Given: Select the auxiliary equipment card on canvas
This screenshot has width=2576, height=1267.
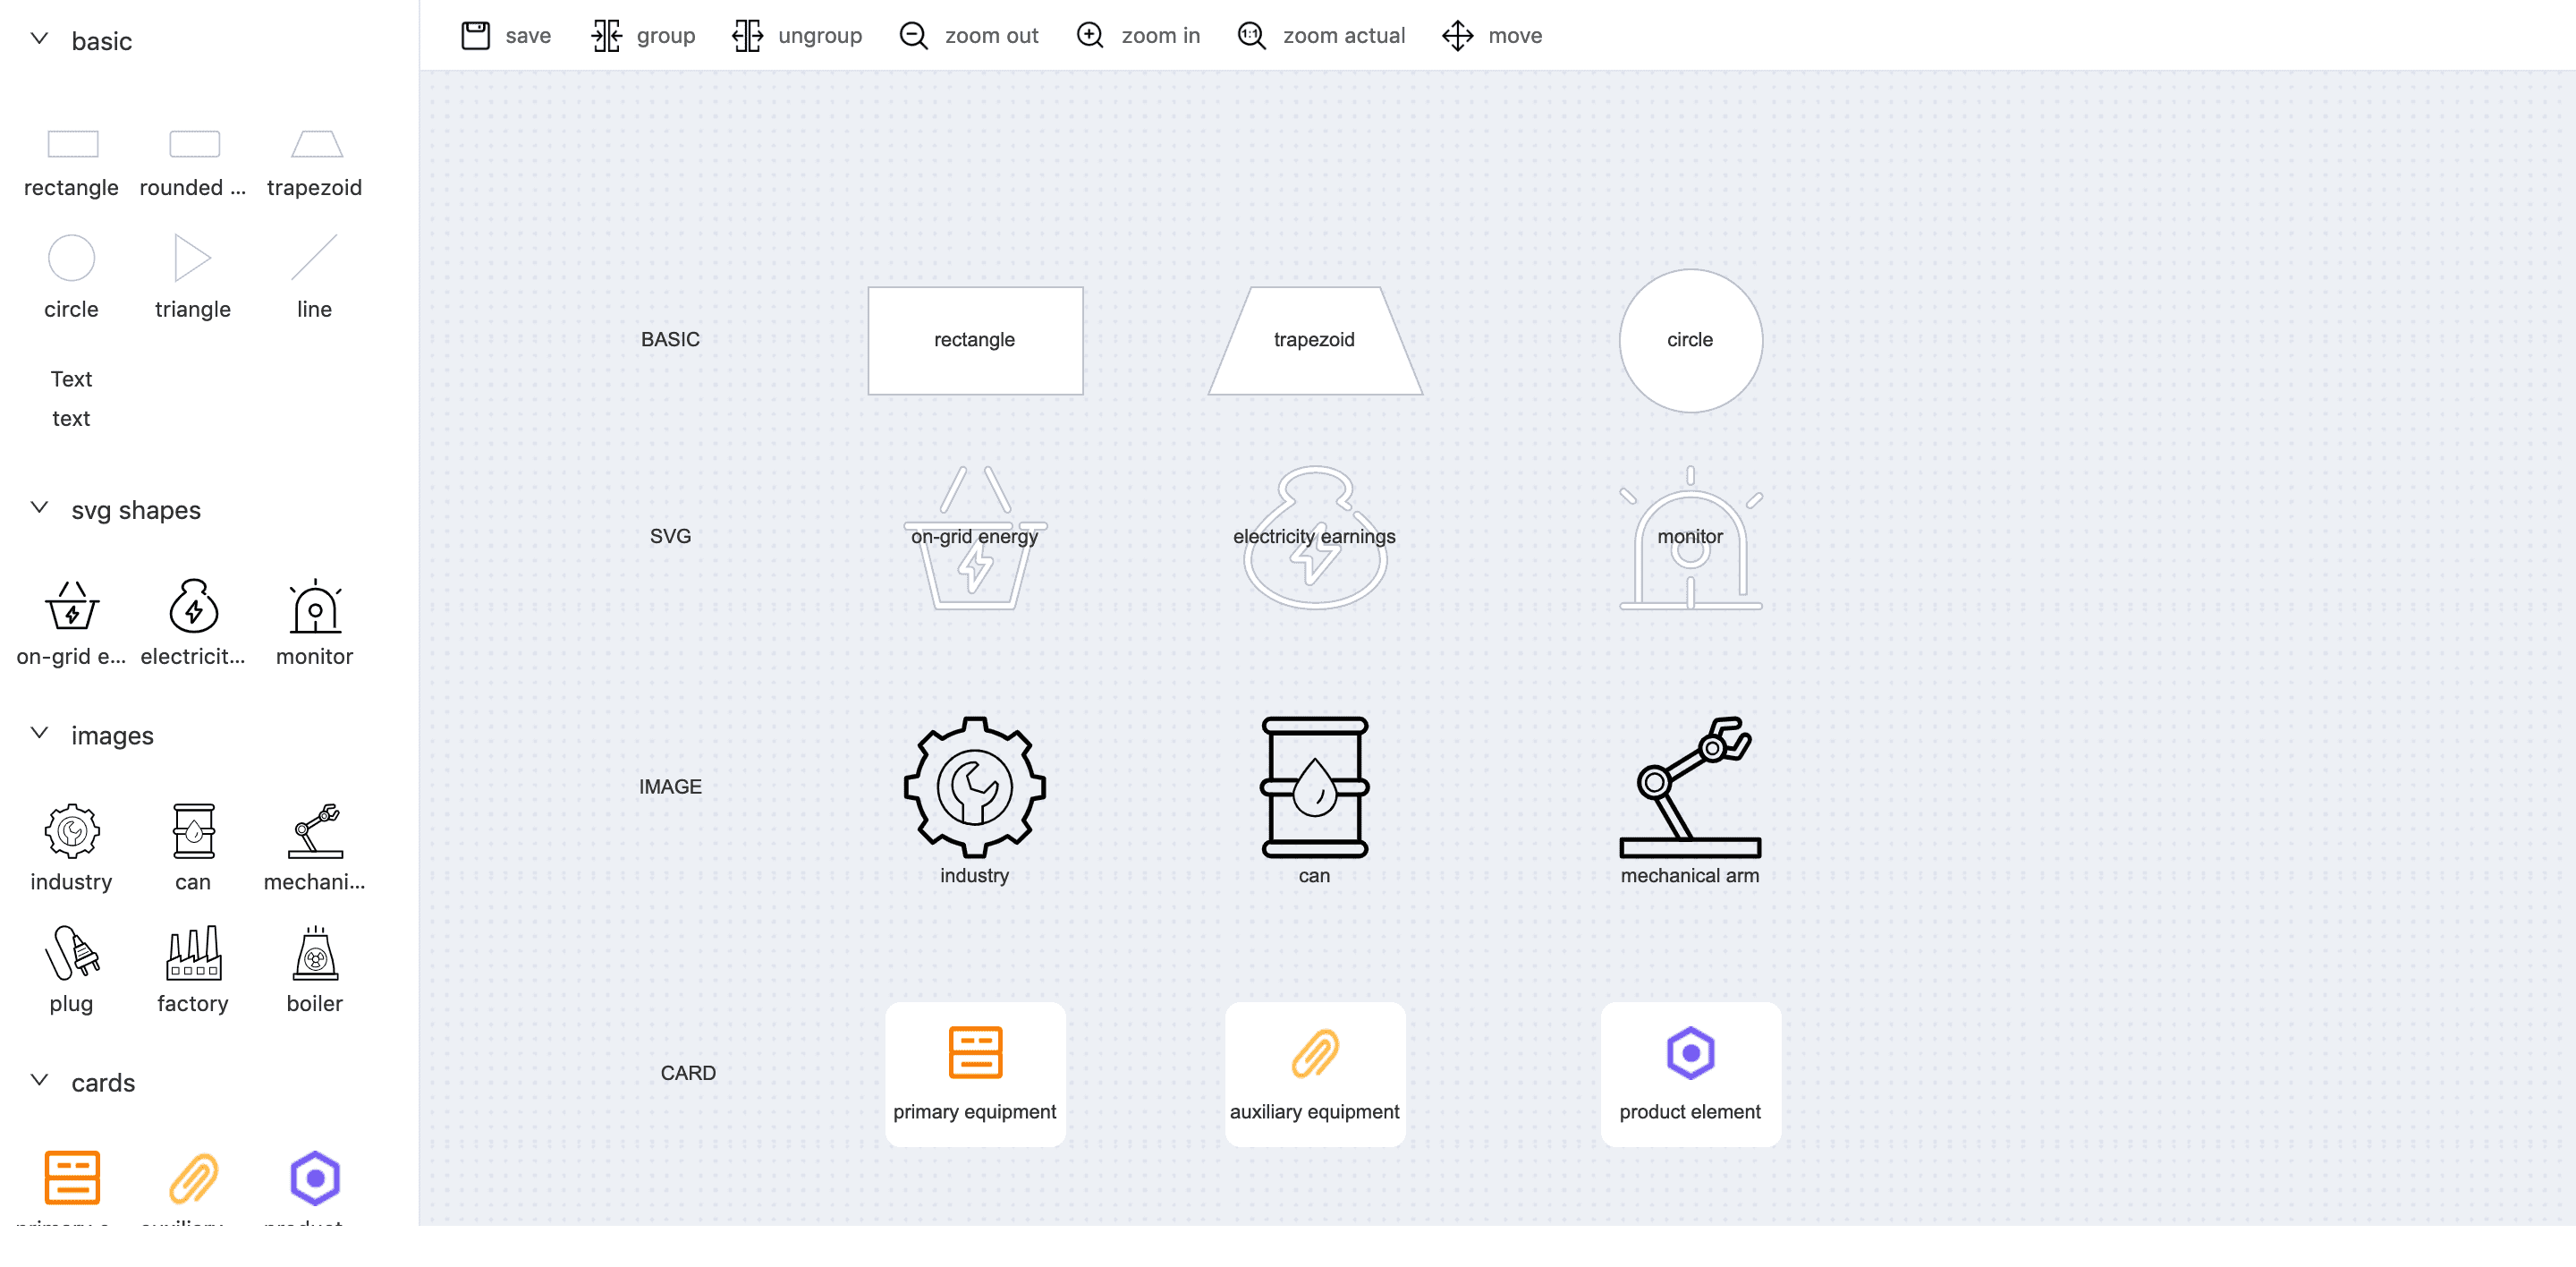Looking at the screenshot, I should [1314, 1073].
